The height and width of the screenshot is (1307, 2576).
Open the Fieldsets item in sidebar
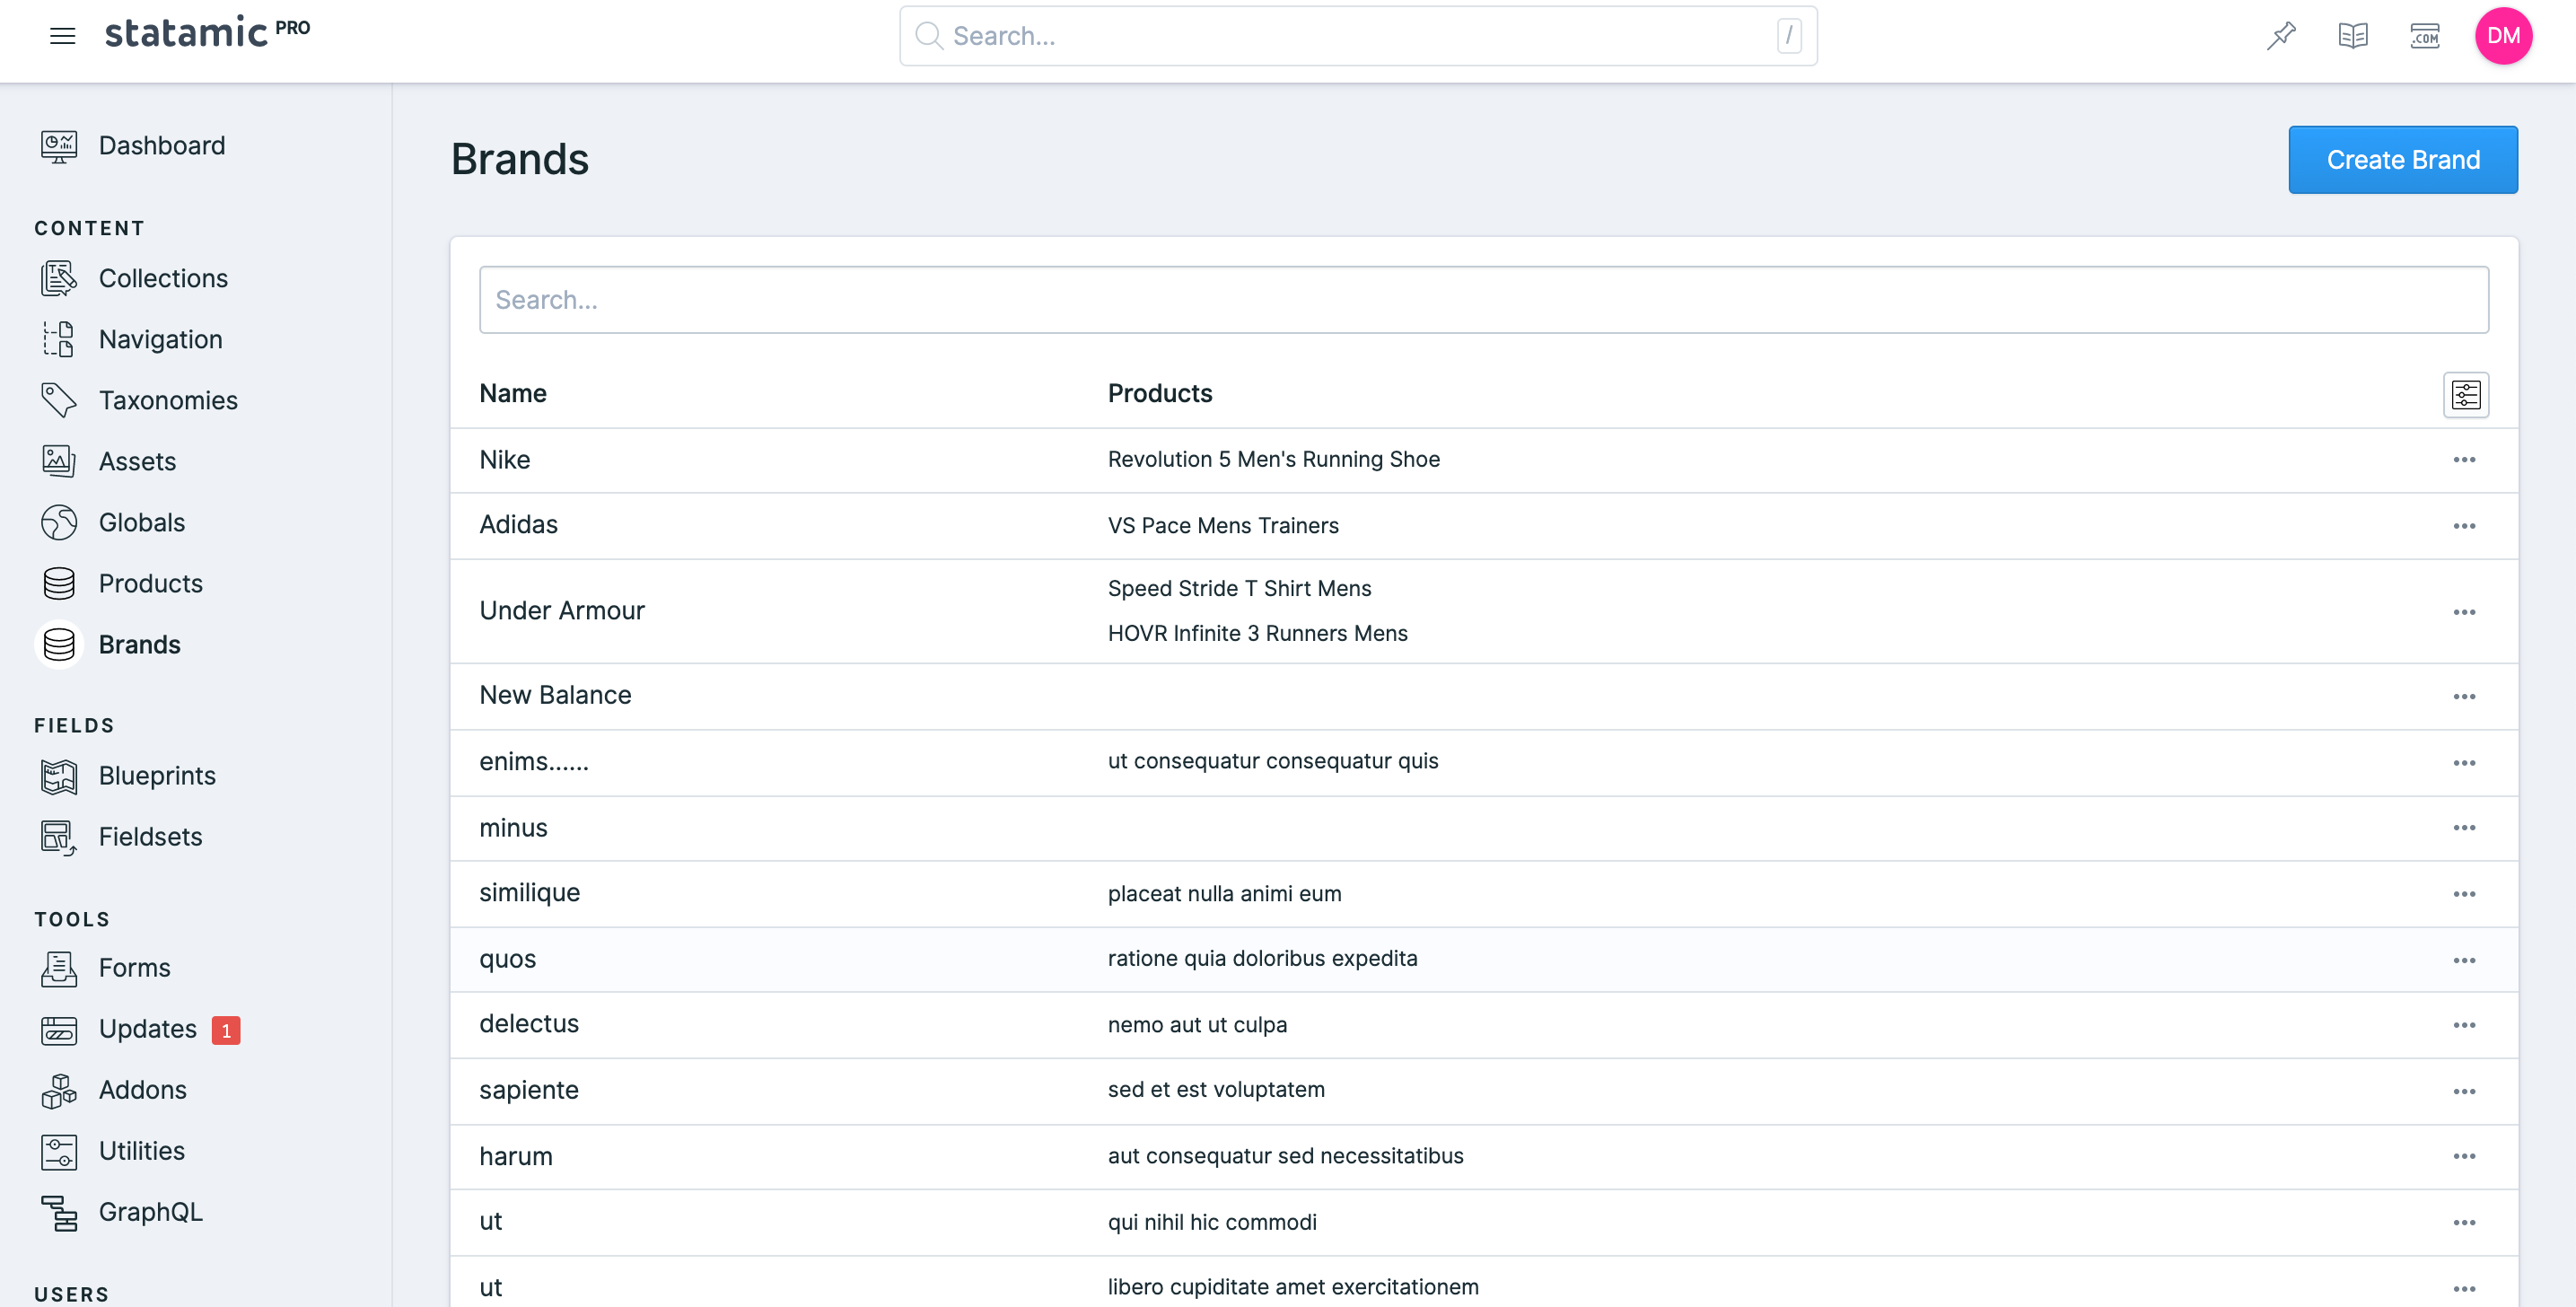coord(151,838)
